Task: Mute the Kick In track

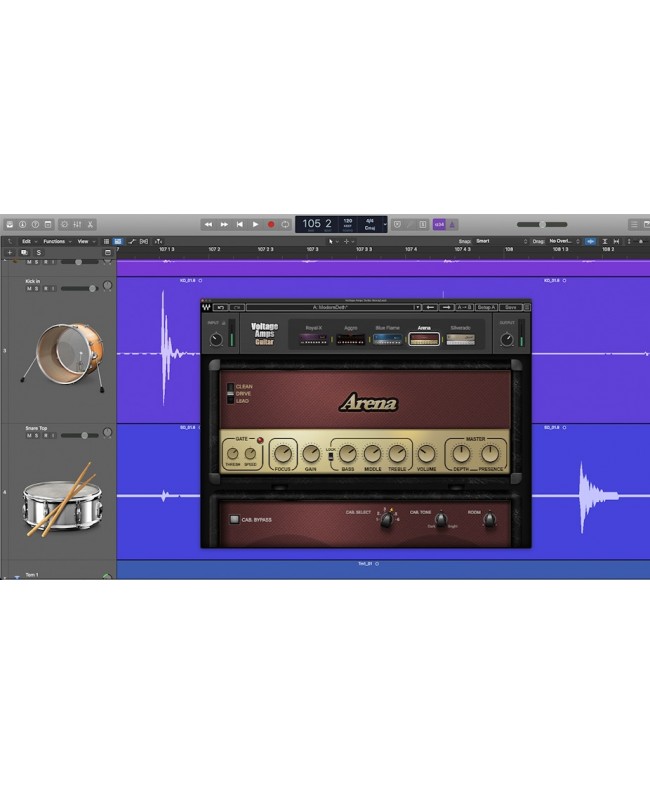Action: pos(29,289)
